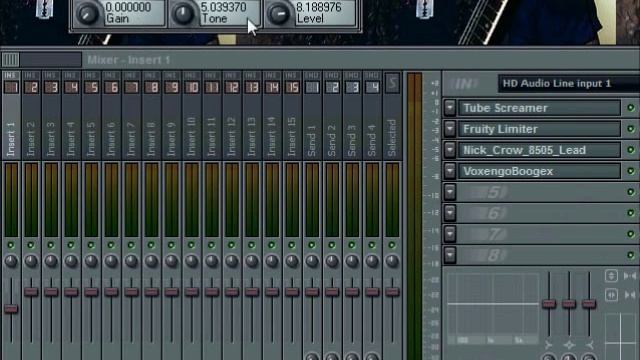Turn the Gain knob

tap(87, 14)
